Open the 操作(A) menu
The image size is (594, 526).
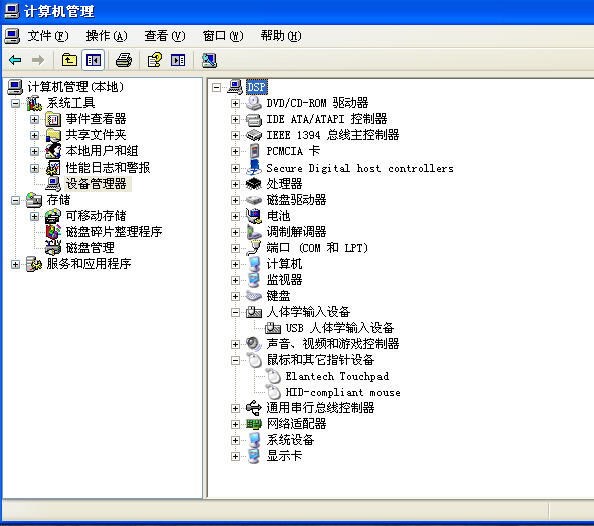click(106, 36)
